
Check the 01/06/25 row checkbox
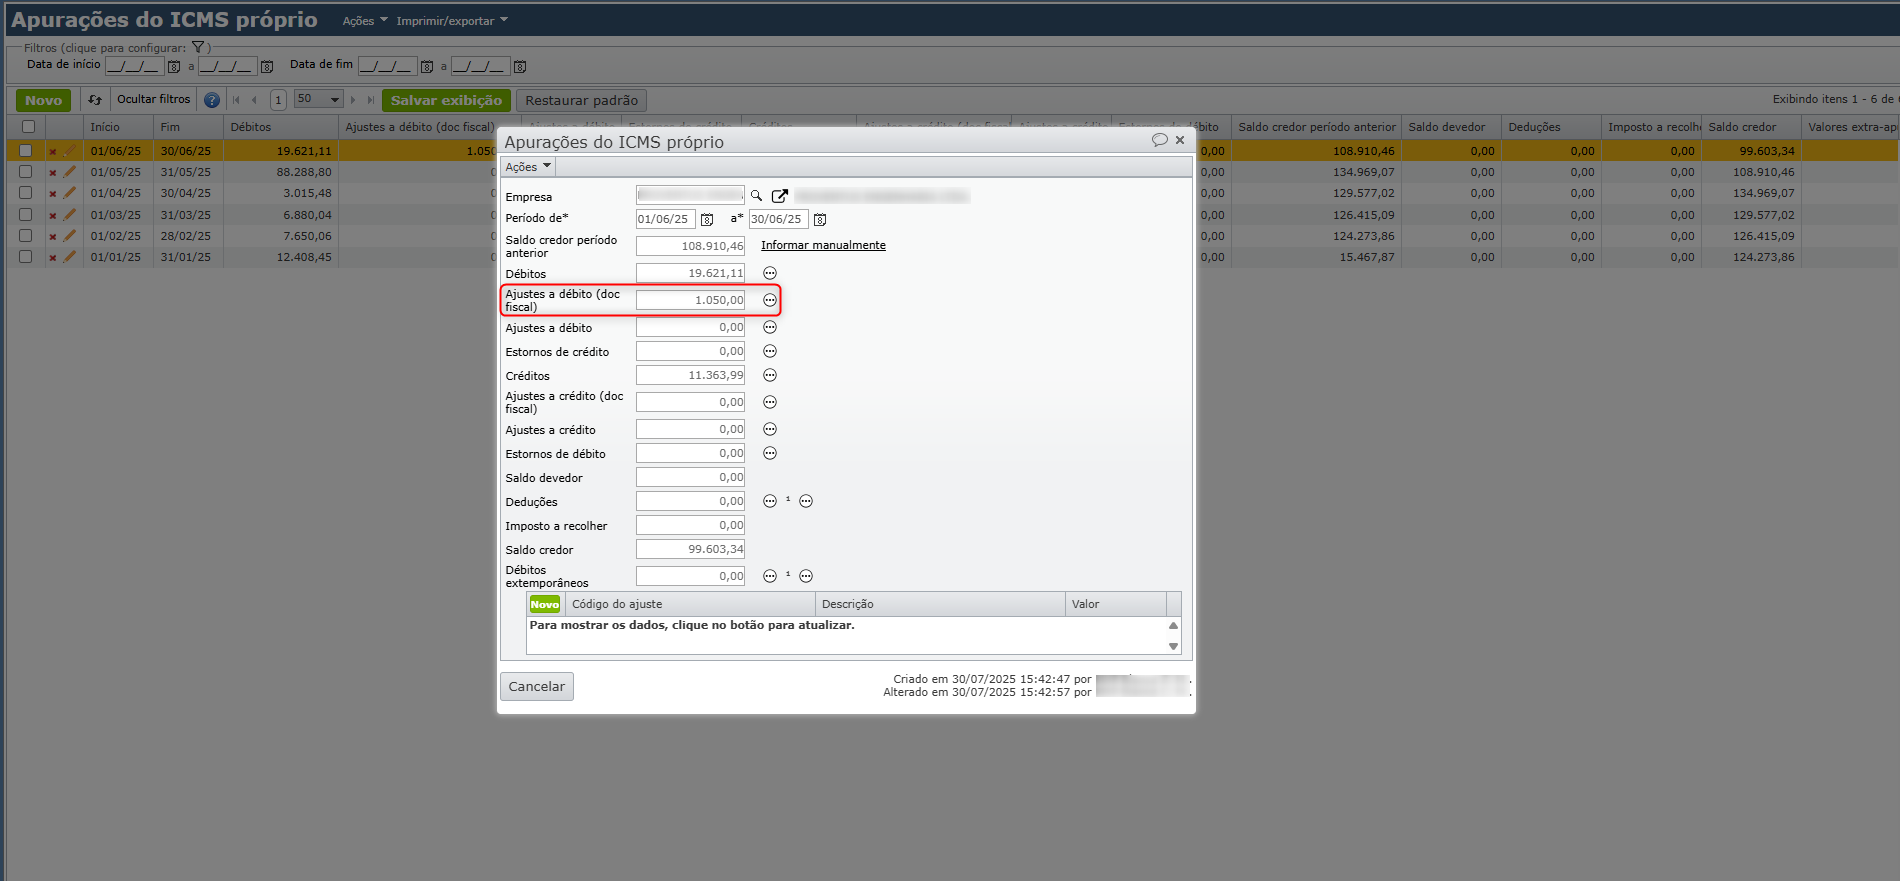[26, 150]
